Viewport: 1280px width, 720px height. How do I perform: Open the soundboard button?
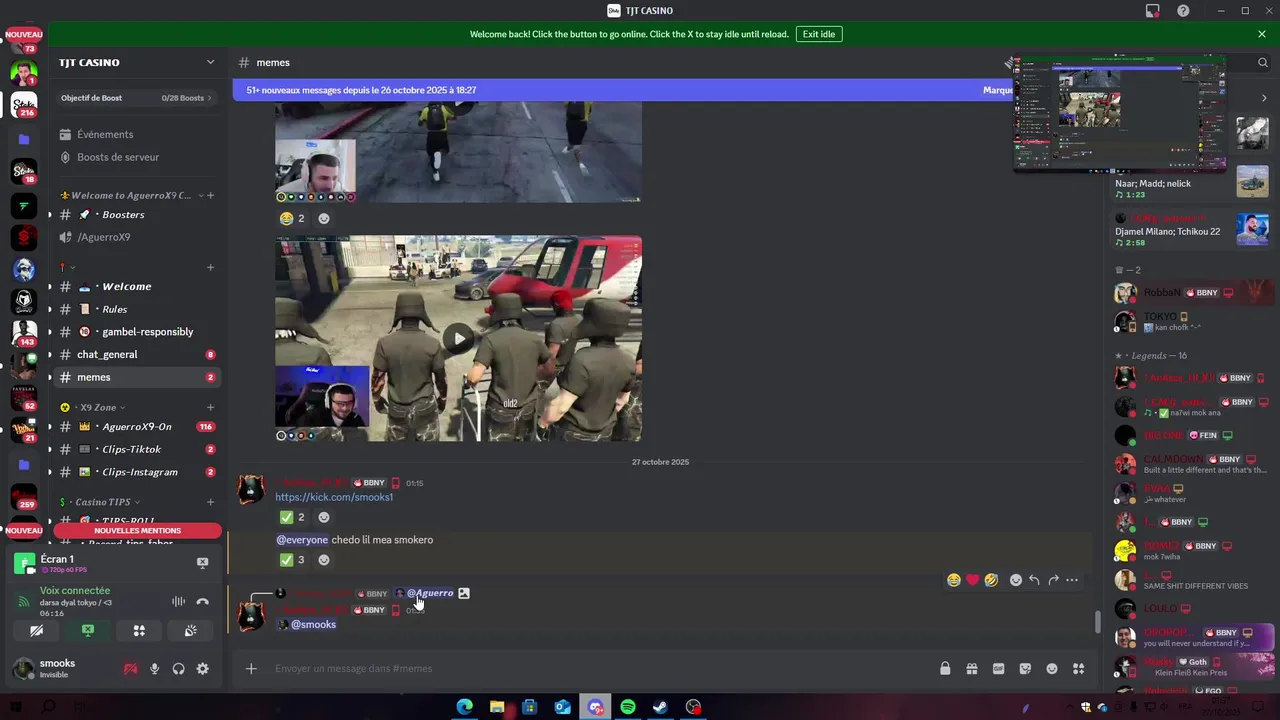point(190,631)
